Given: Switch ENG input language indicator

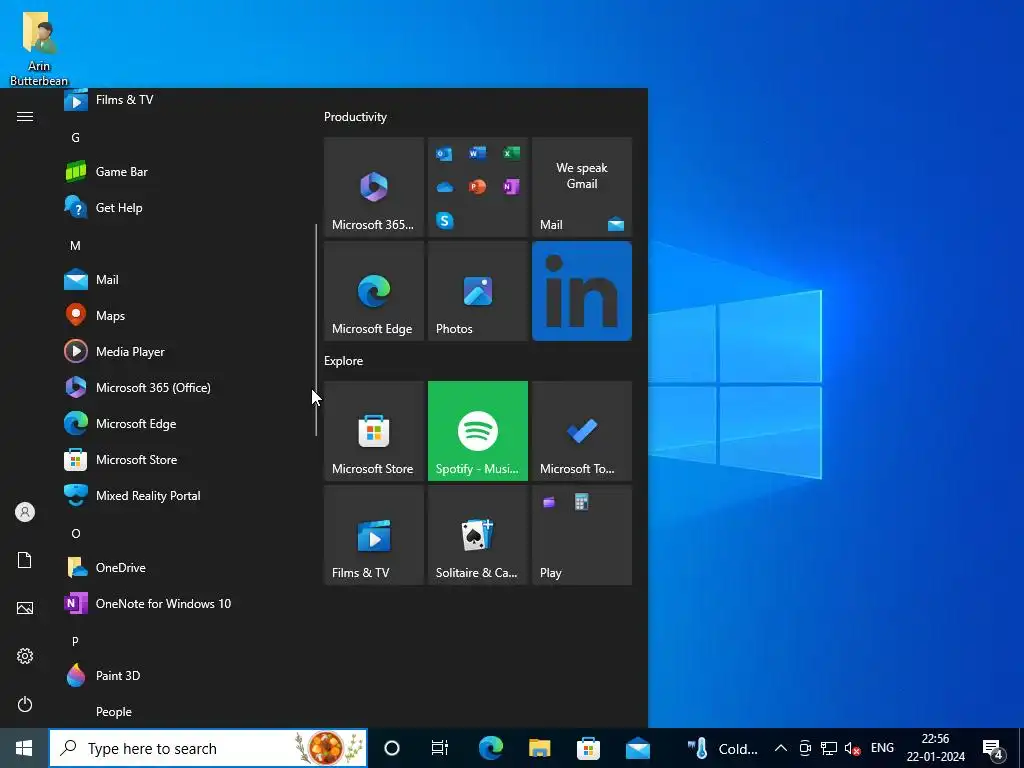Looking at the screenshot, I should tap(882, 748).
